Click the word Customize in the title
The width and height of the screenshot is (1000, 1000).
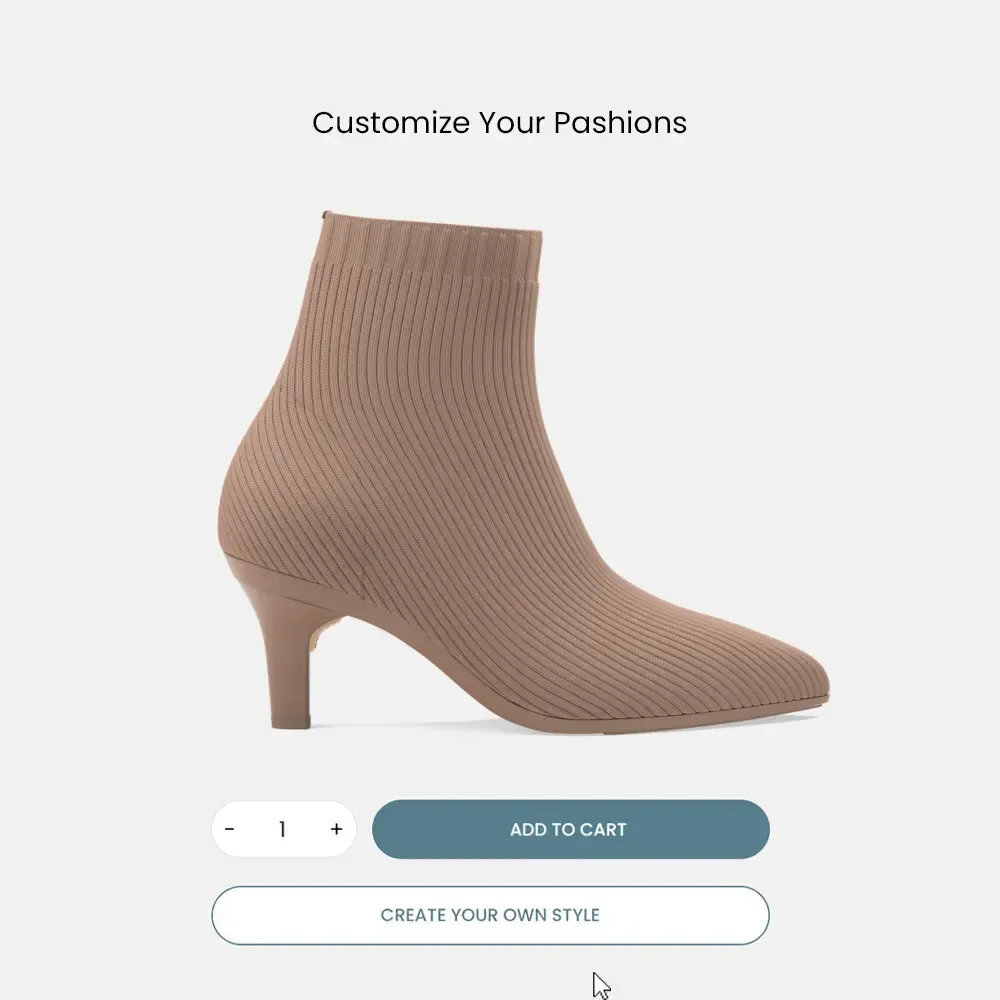point(391,122)
